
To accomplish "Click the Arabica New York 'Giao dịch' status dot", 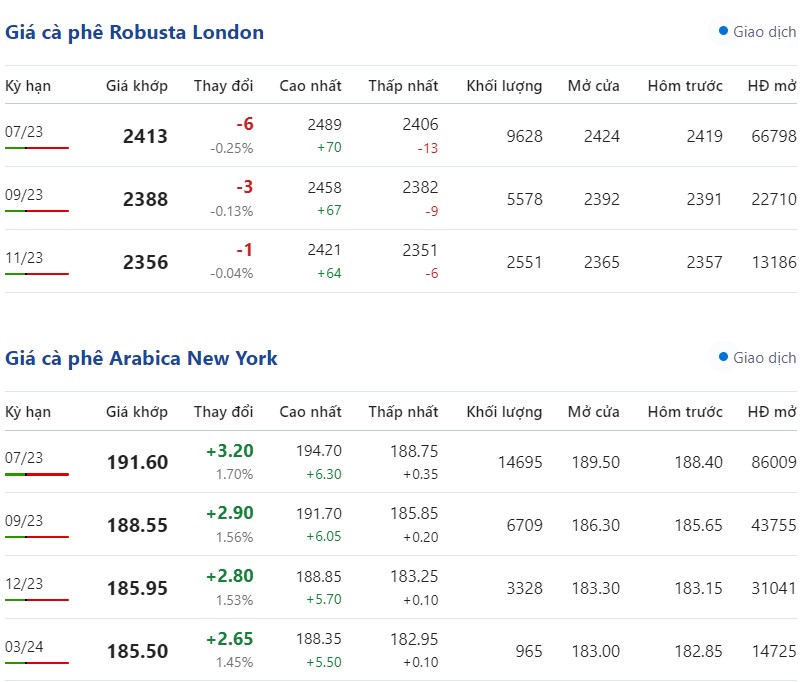I will tap(723, 356).
